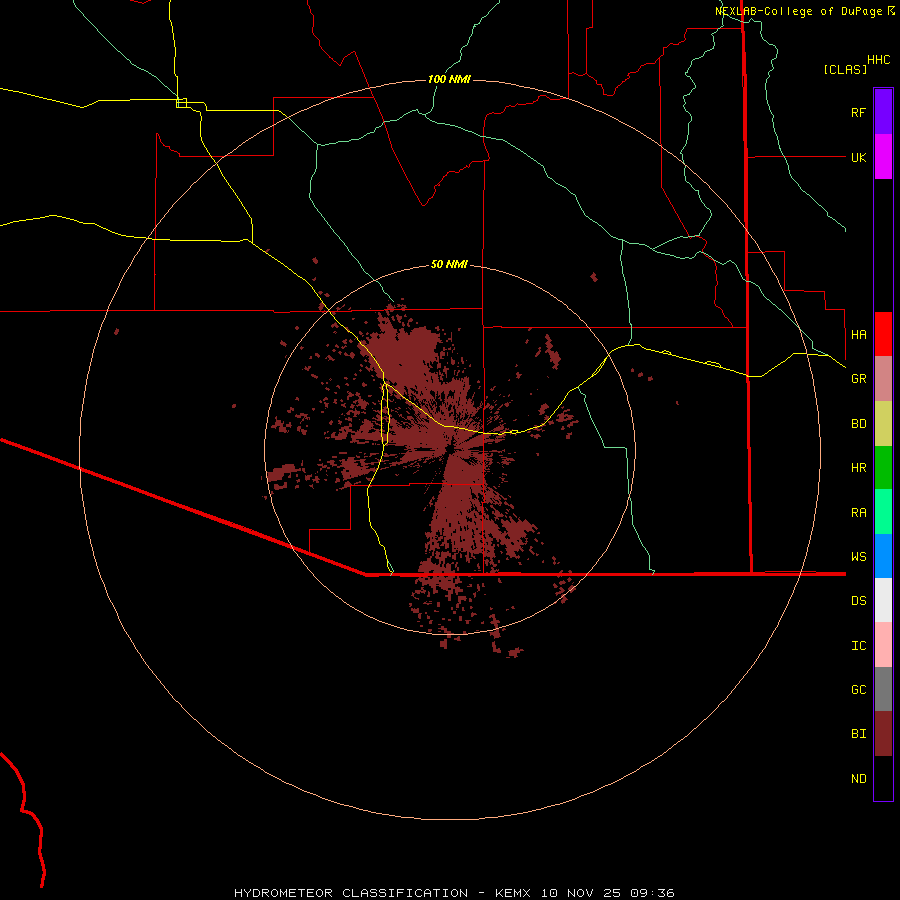Click the RF legend label
Image resolution: width=900 pixels, height=900 pixels.
(858, 112)
